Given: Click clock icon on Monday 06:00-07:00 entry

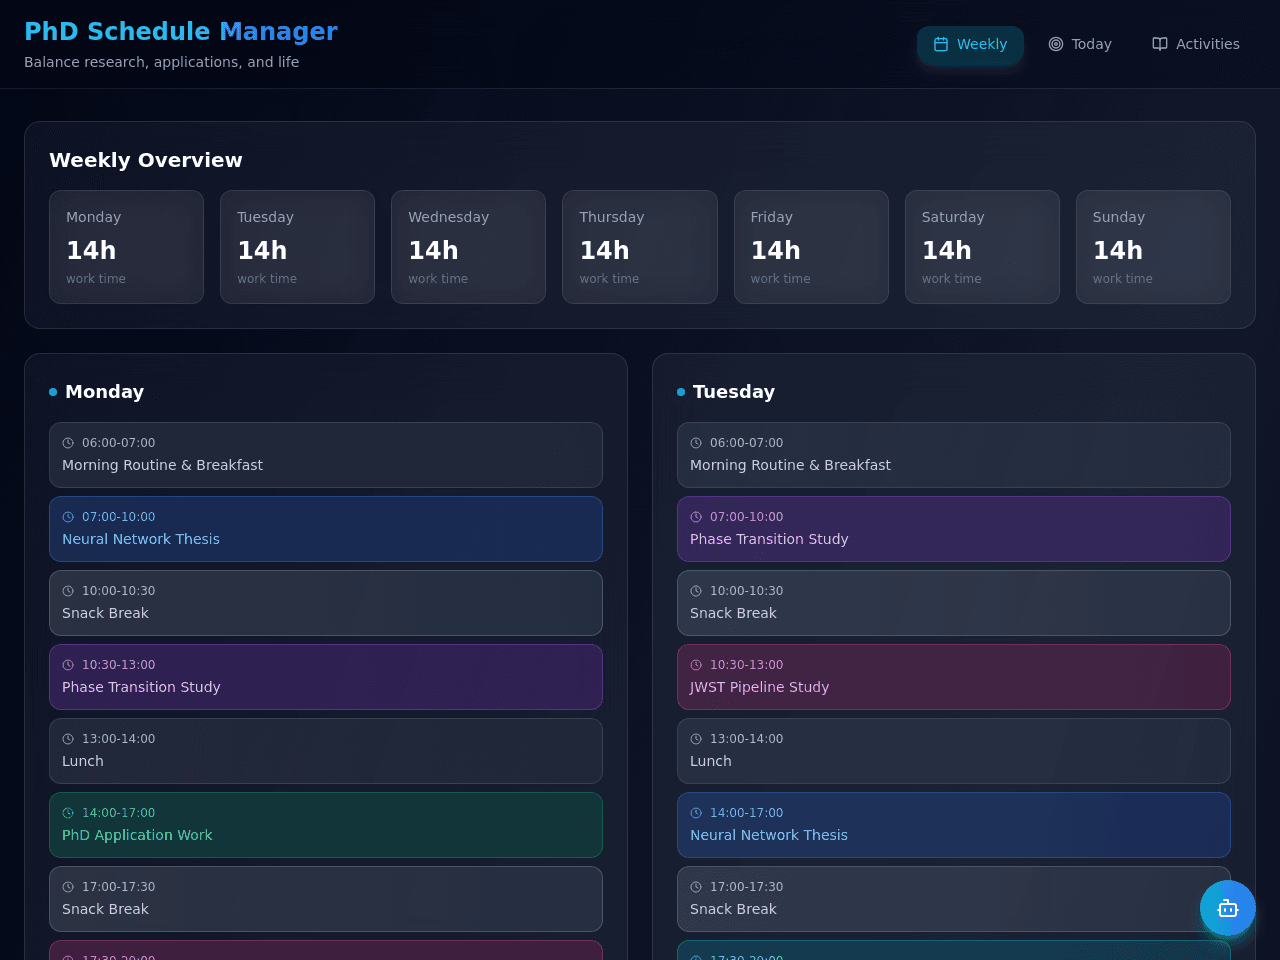Looking at the screenshot, I should tap(68, 443).
